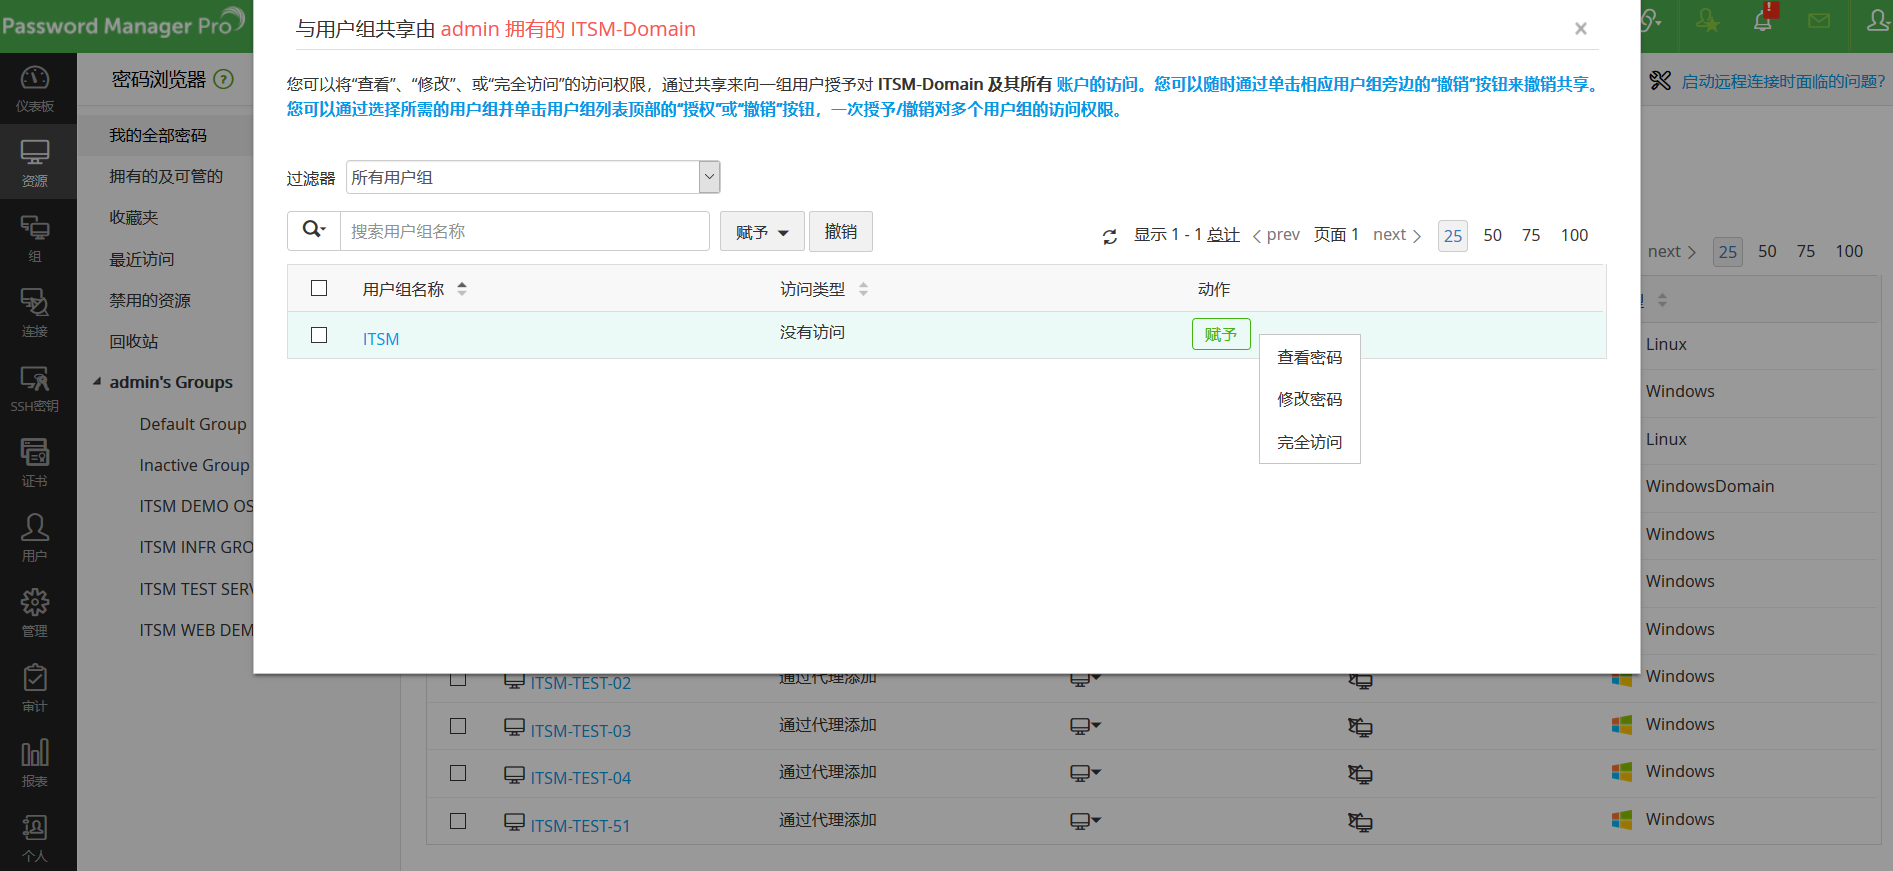Click the 撤销 revoke button
The height and width of the screenshot is (871, 1893).
pyautogui.click(x=841, y=232)
